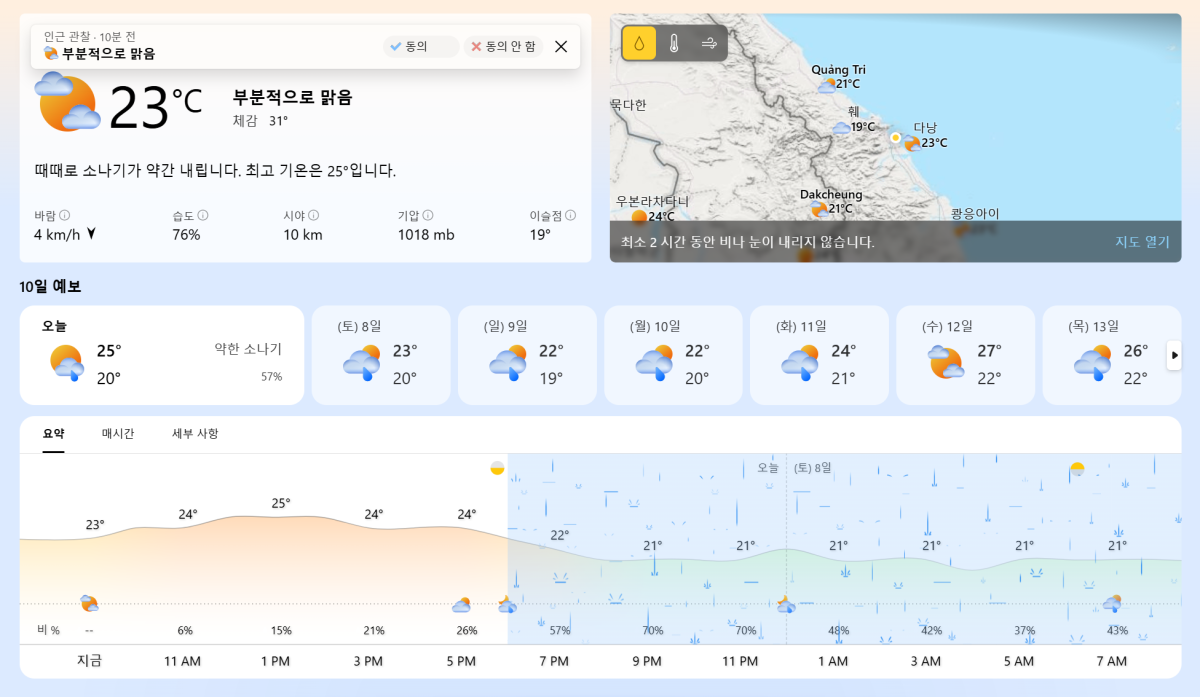This screenshot has height=697, width=1200.
Task: Click the 10 km visibility value
Action: tap(303, 235)
